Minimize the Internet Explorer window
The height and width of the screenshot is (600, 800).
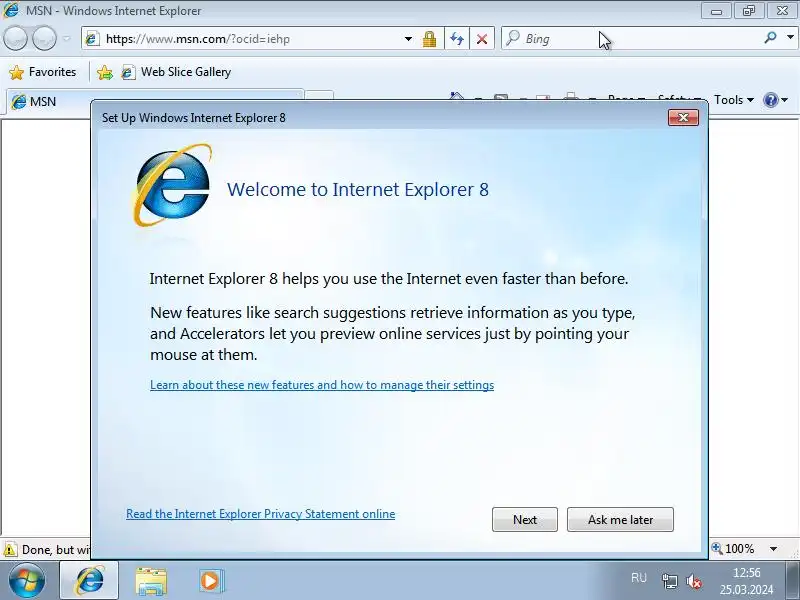point(716,11)
